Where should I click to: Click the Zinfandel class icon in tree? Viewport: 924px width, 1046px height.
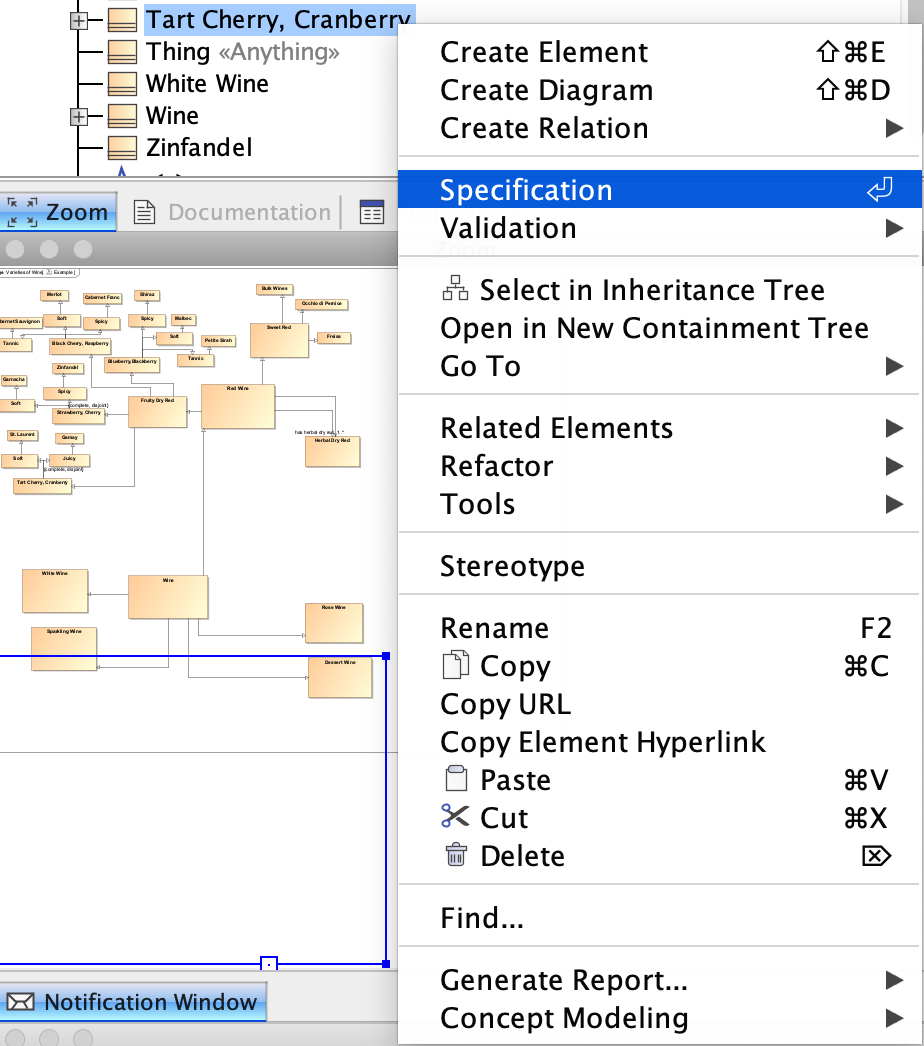[x=122, y=148]
